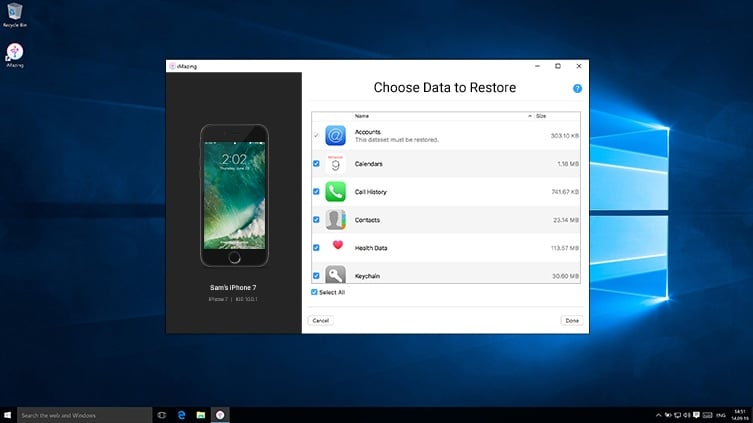Click the Accounts @ icon
753x423 pixels.
click(x=335, y=135)
